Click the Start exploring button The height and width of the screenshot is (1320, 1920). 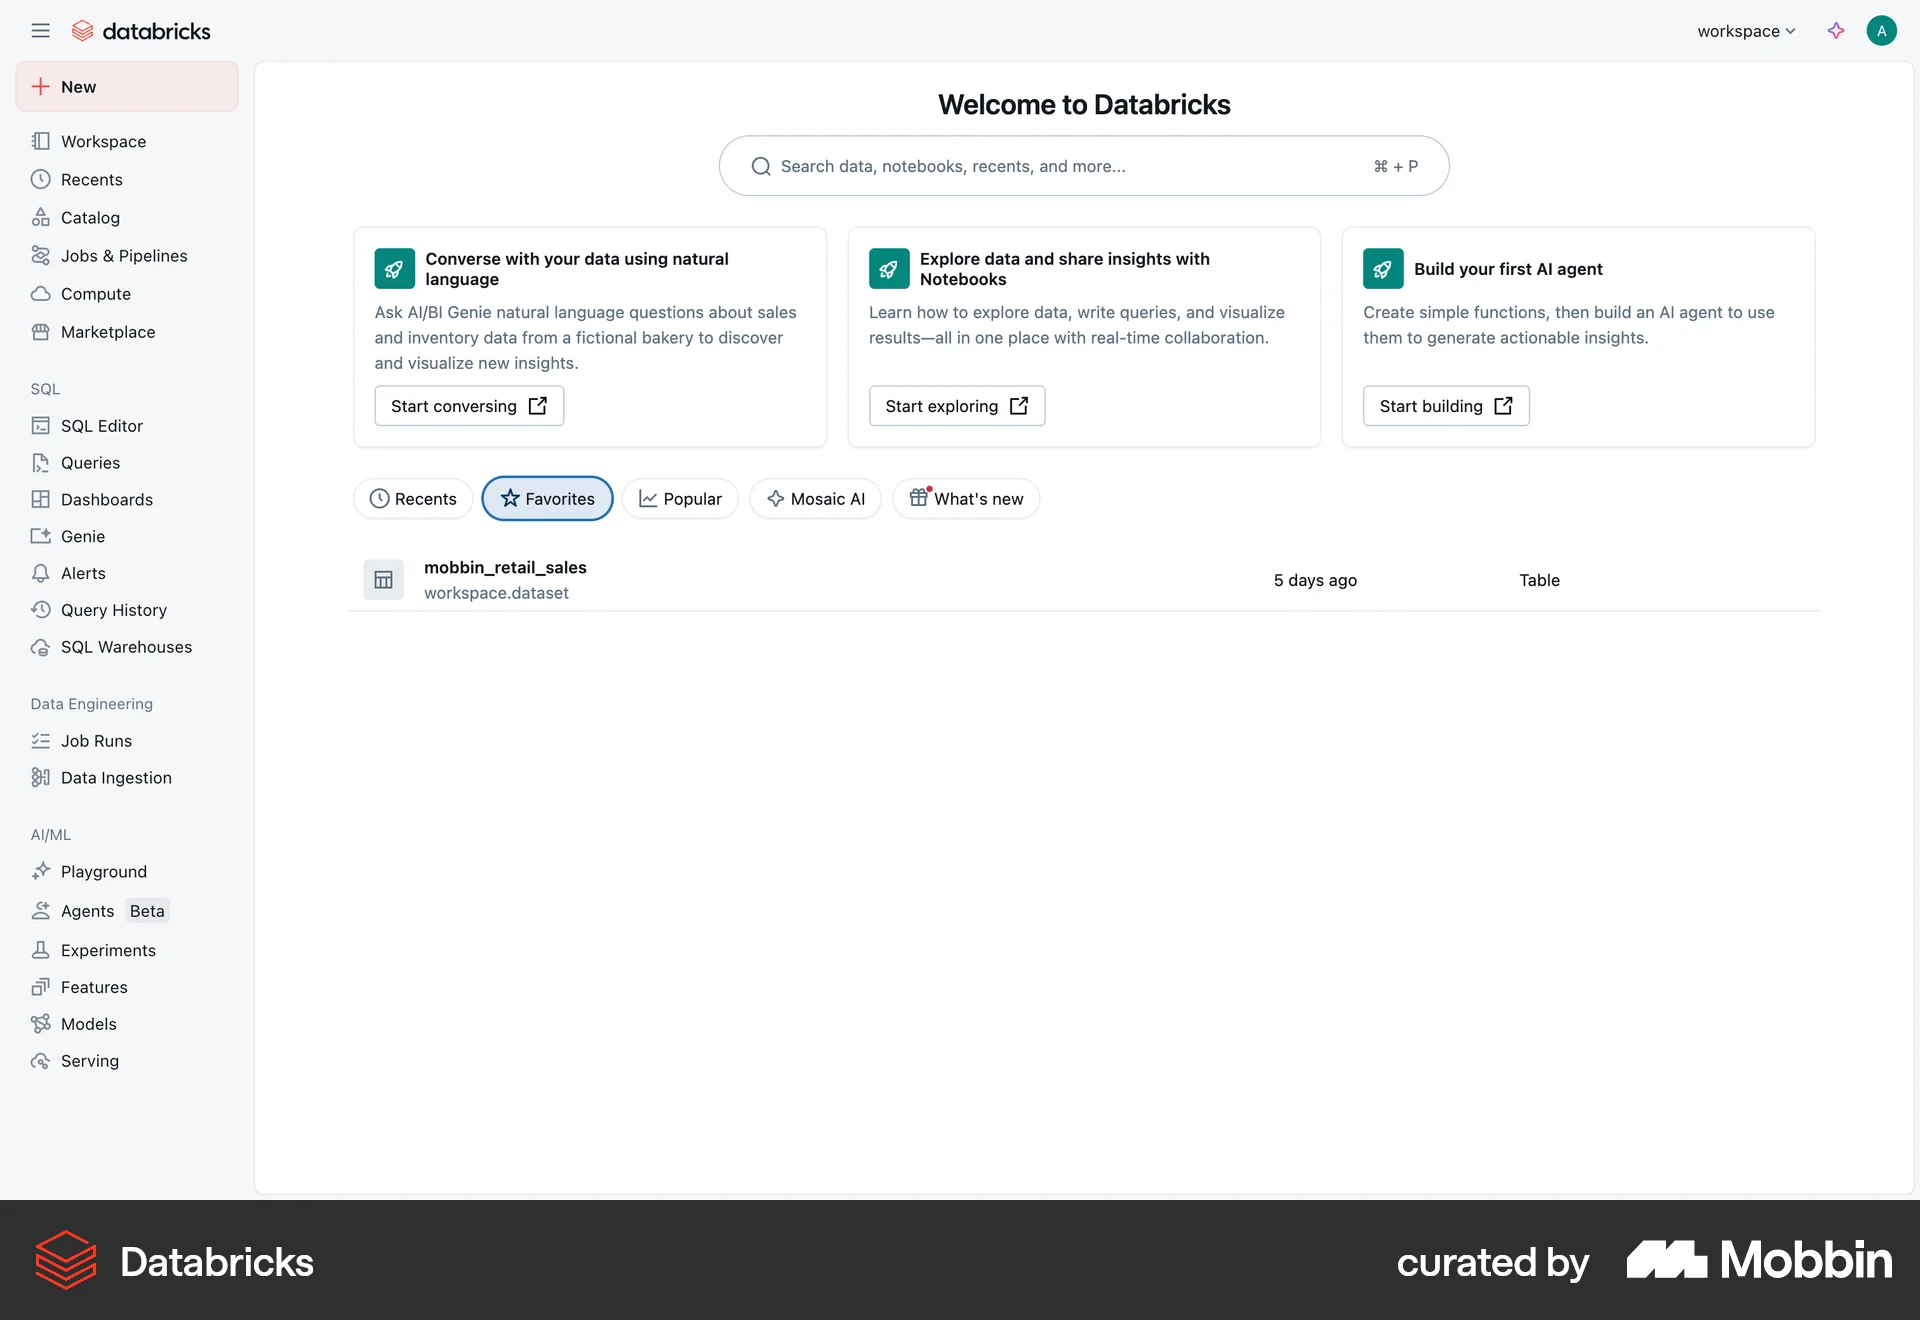pyautogui.click(x=956, y=405)
